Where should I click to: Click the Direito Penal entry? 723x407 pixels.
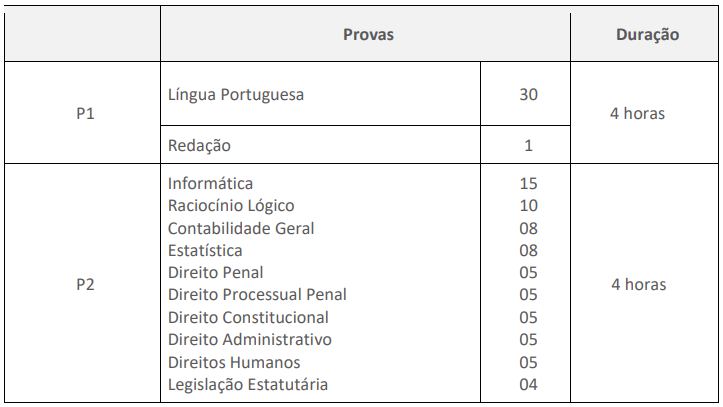point(216,272)
